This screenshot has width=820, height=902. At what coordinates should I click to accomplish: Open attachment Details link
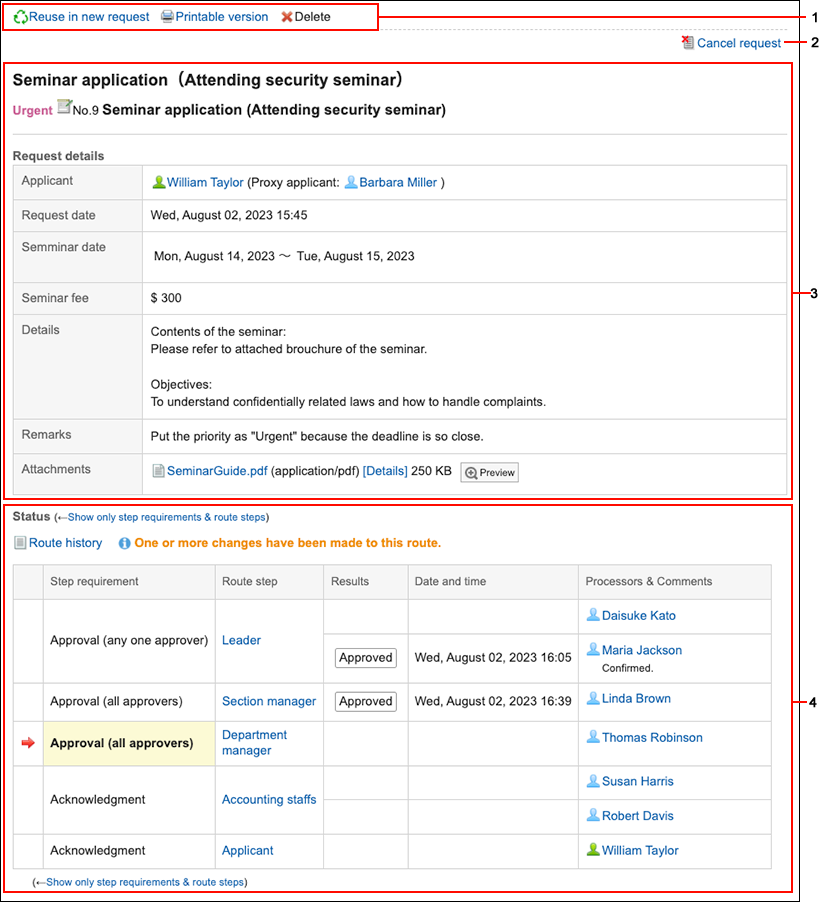[x=385, y=471]
